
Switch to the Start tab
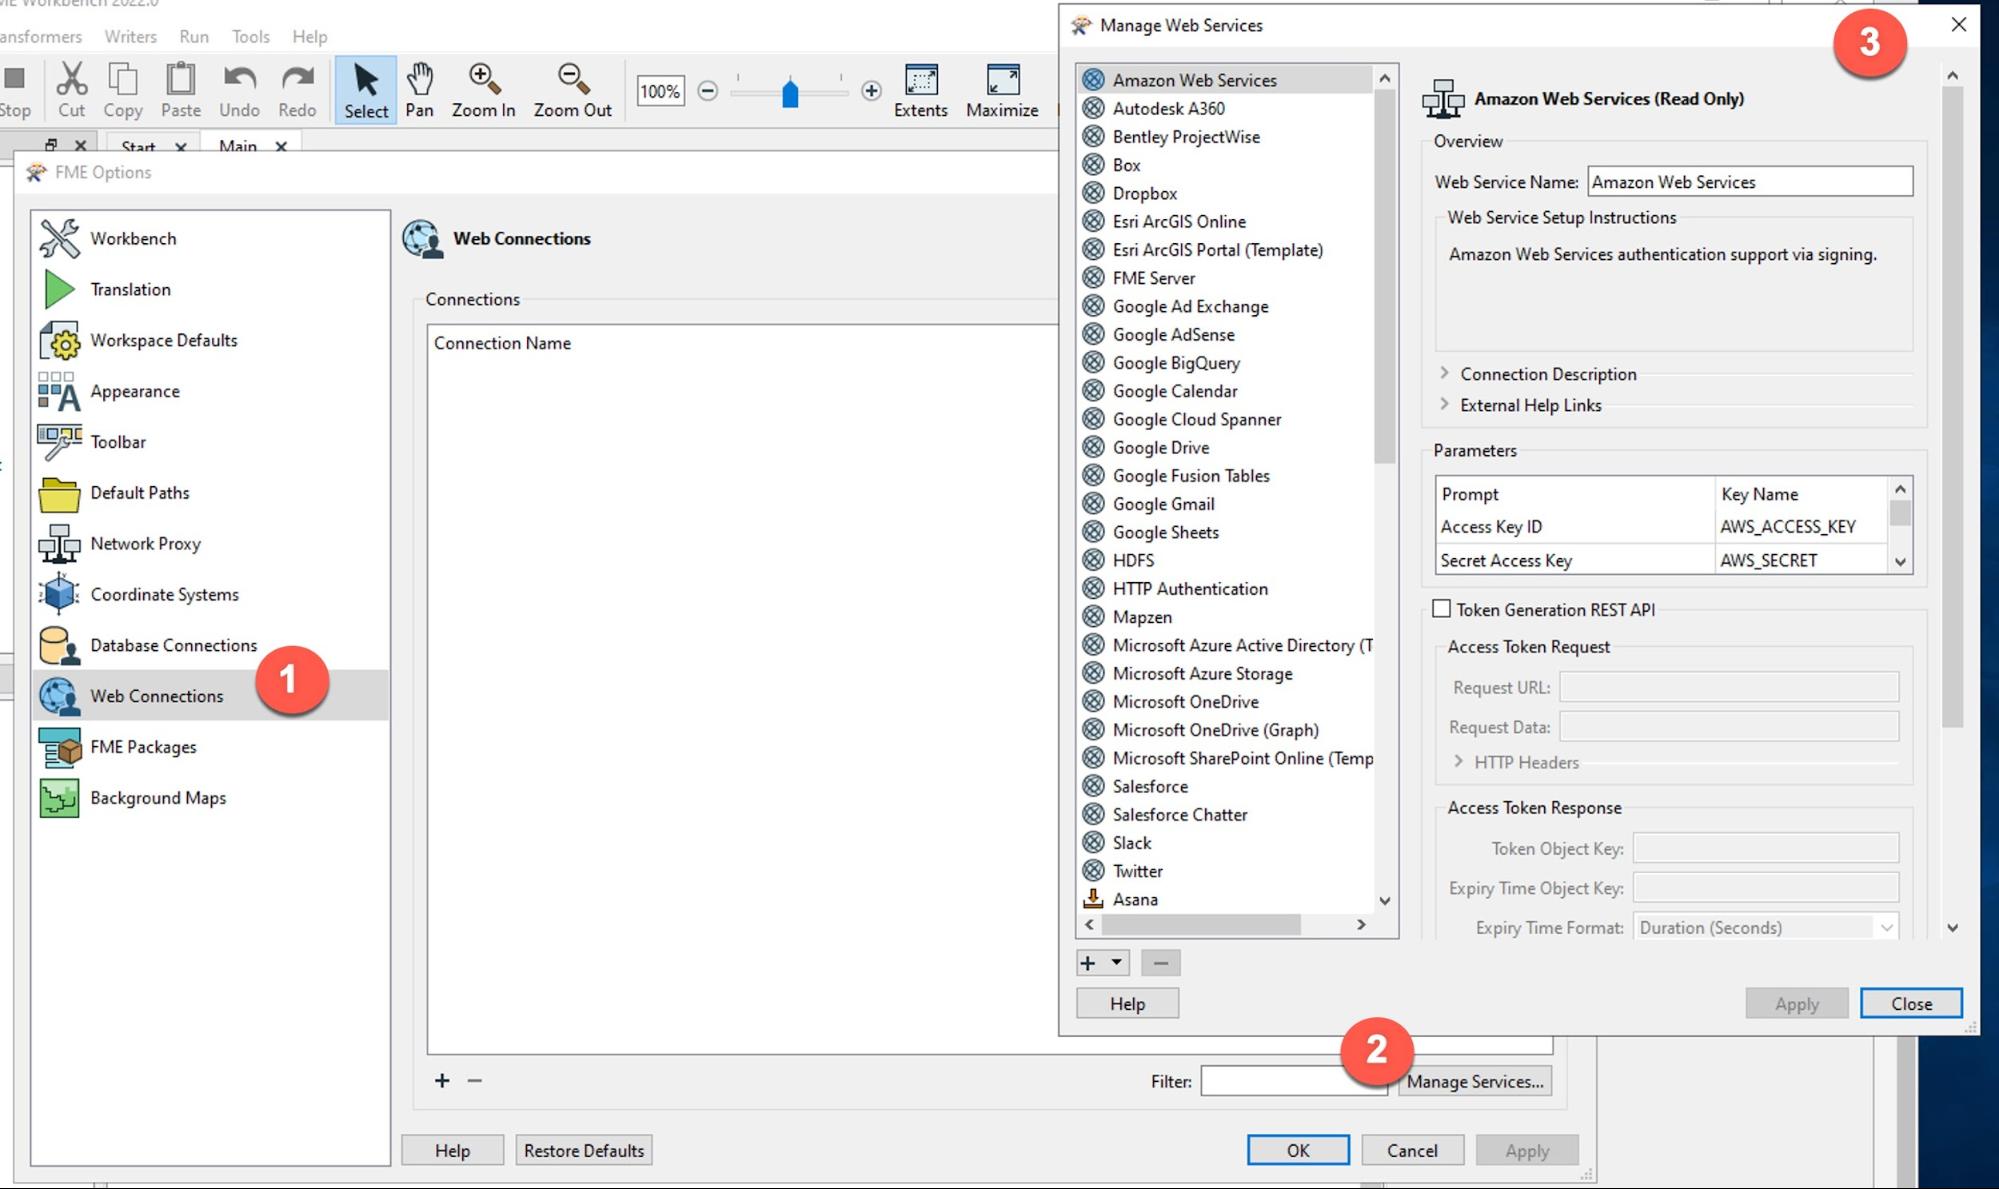pos(136,146)
